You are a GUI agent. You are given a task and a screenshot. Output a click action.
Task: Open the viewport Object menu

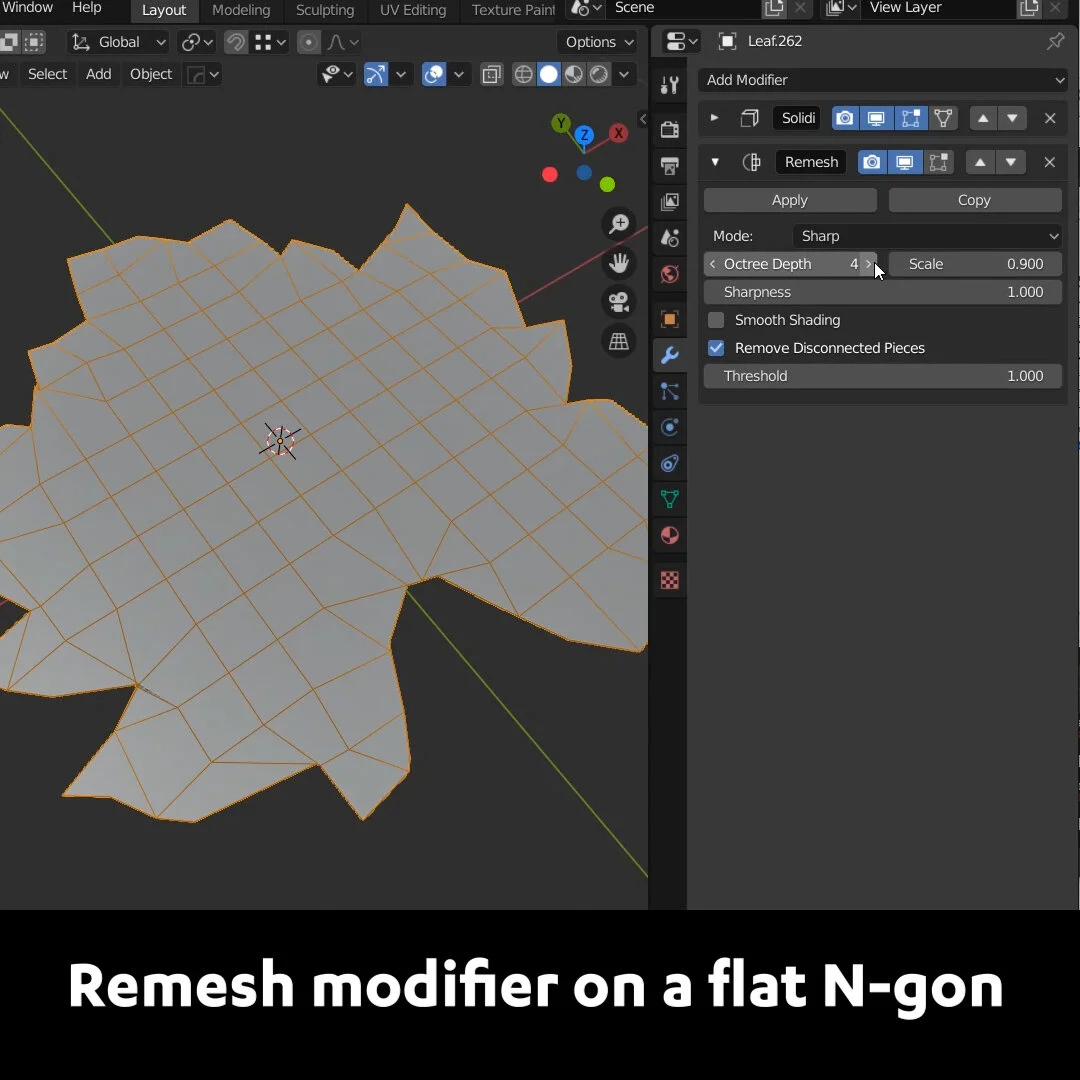pyautogui.click(x=151, y=74)
